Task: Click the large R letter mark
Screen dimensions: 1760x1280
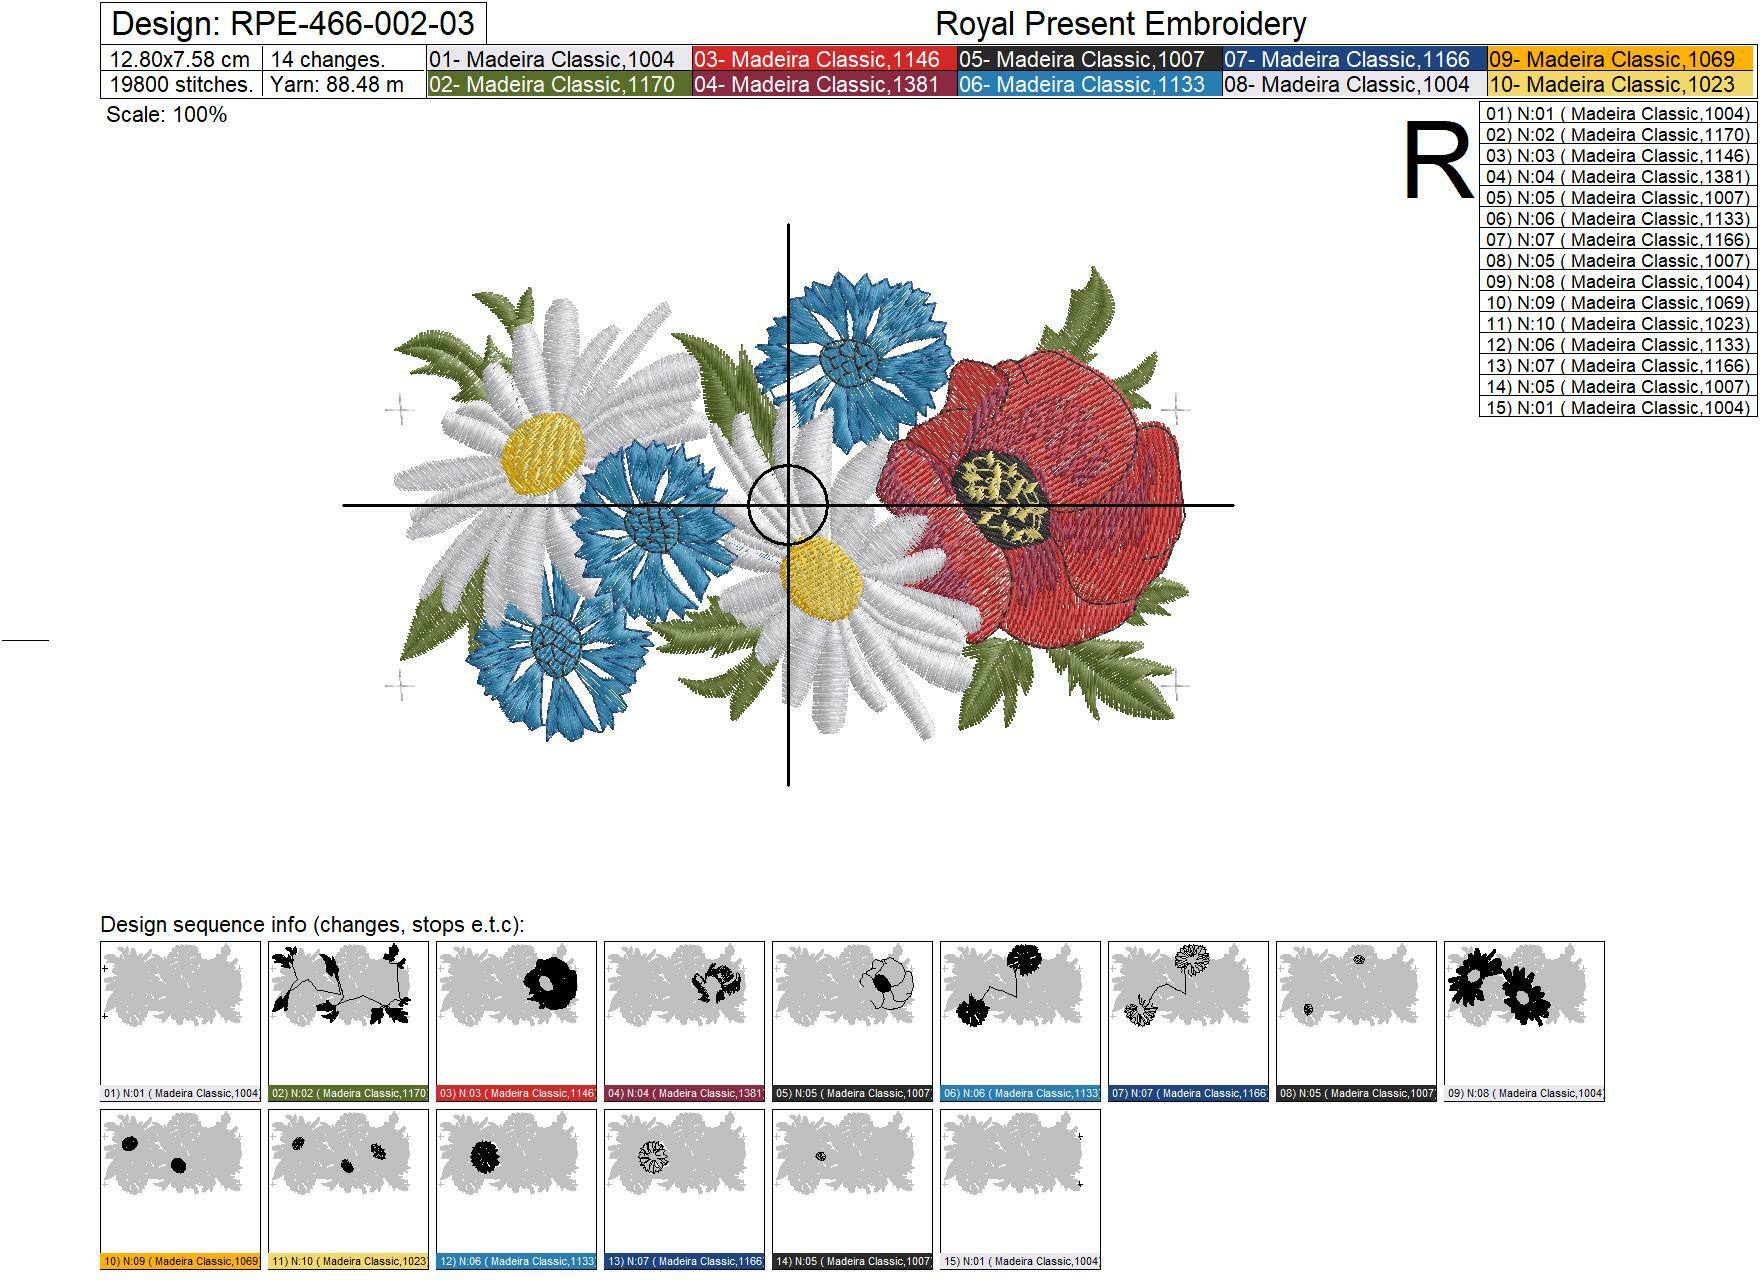Action: pyautogui.click(x=1438, y=160)
